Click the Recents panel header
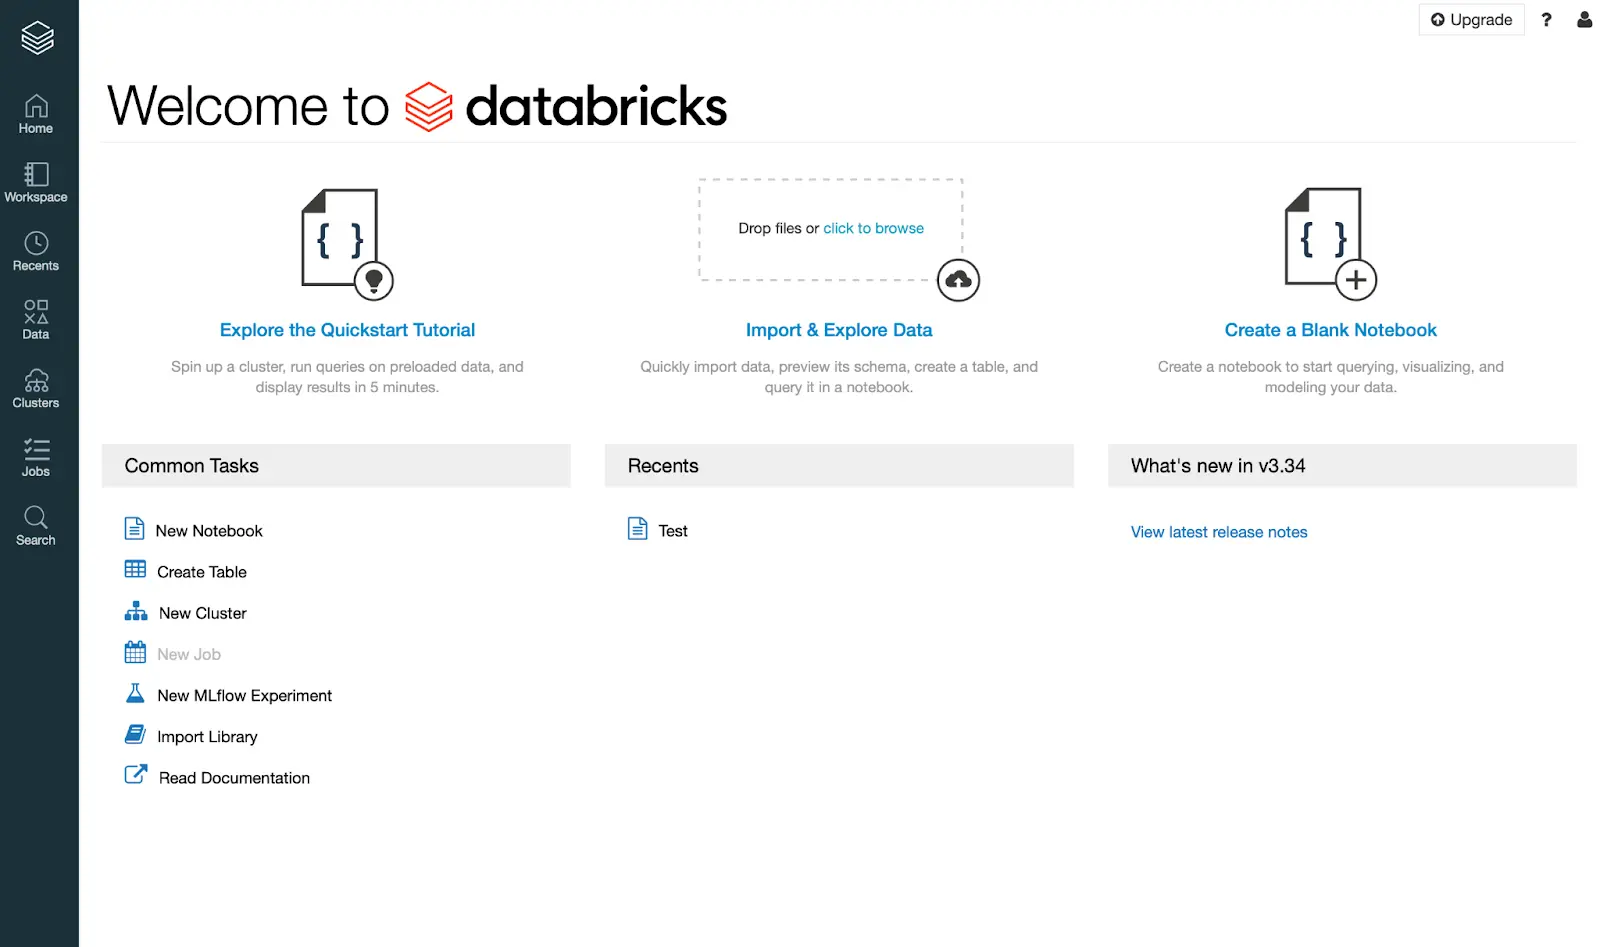This screenshot has width=1600, height=947. [839, 466]
